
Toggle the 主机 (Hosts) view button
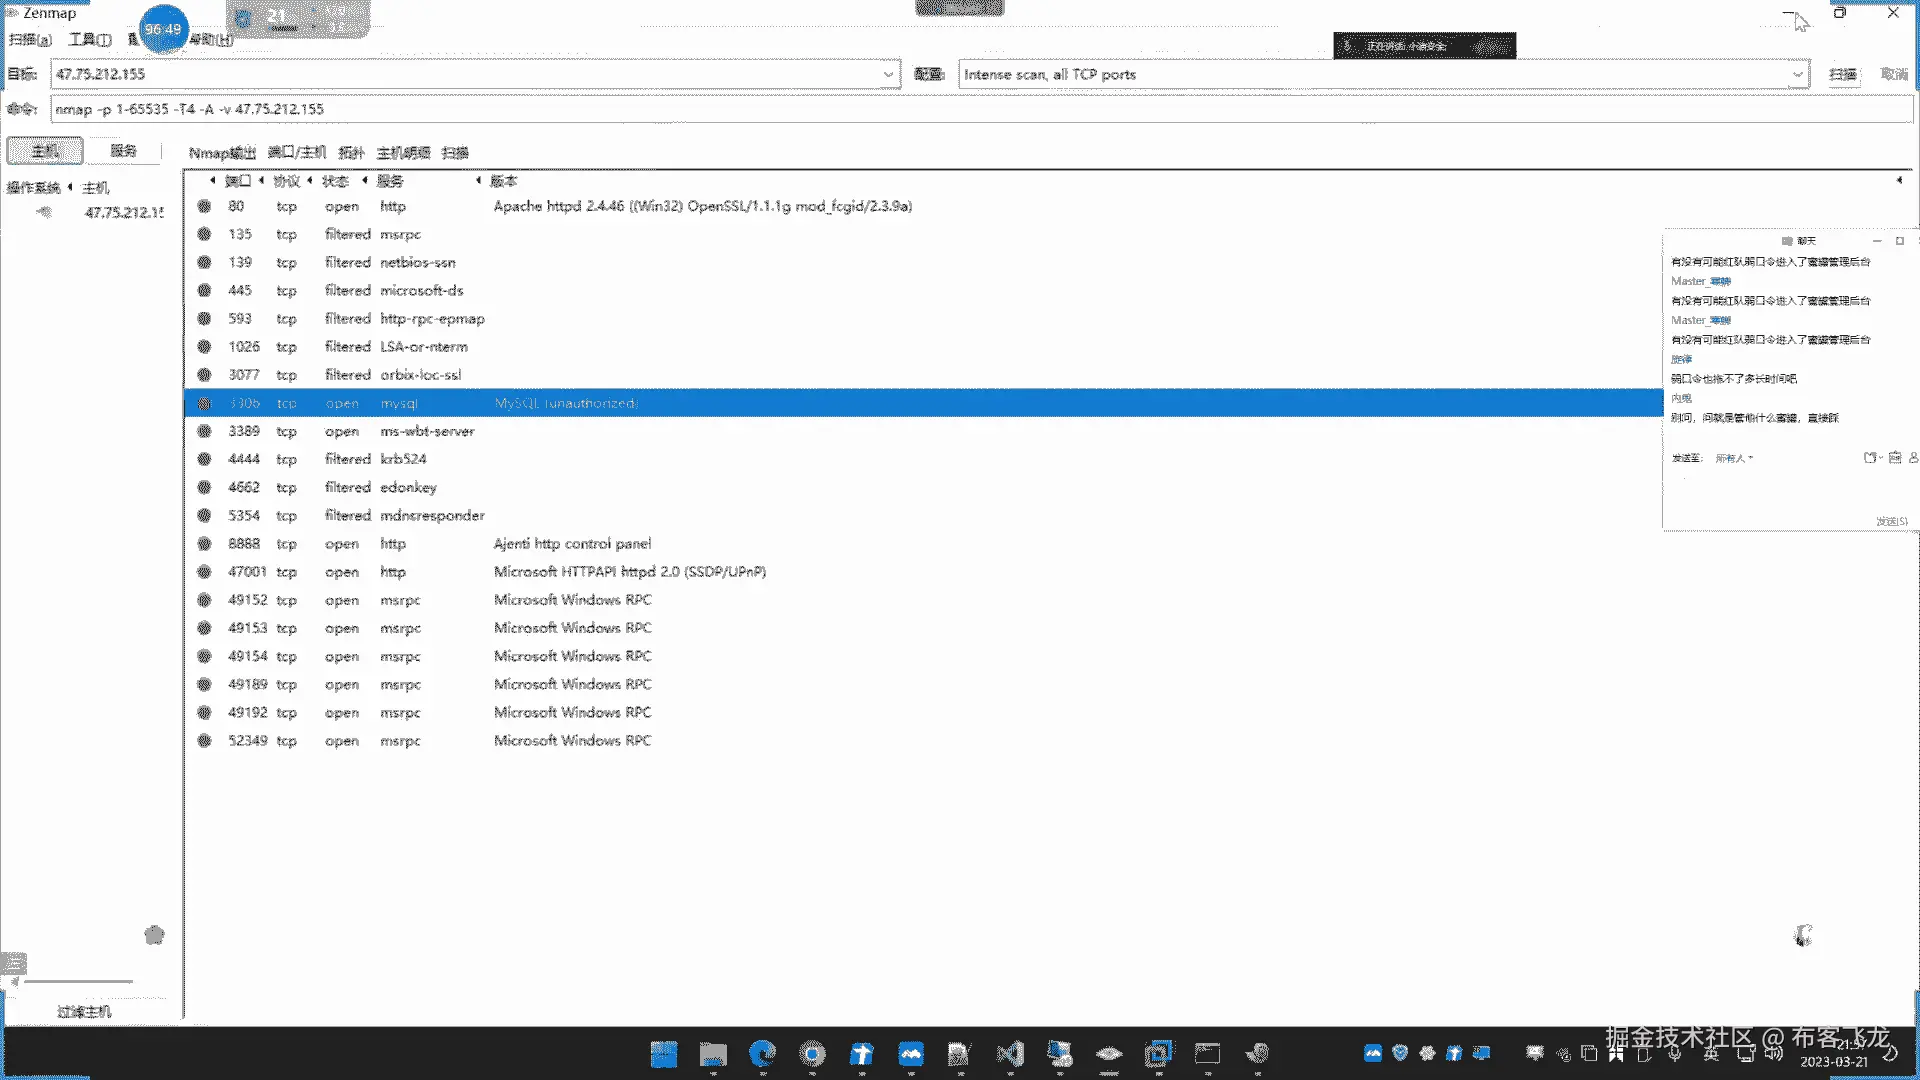45,151
